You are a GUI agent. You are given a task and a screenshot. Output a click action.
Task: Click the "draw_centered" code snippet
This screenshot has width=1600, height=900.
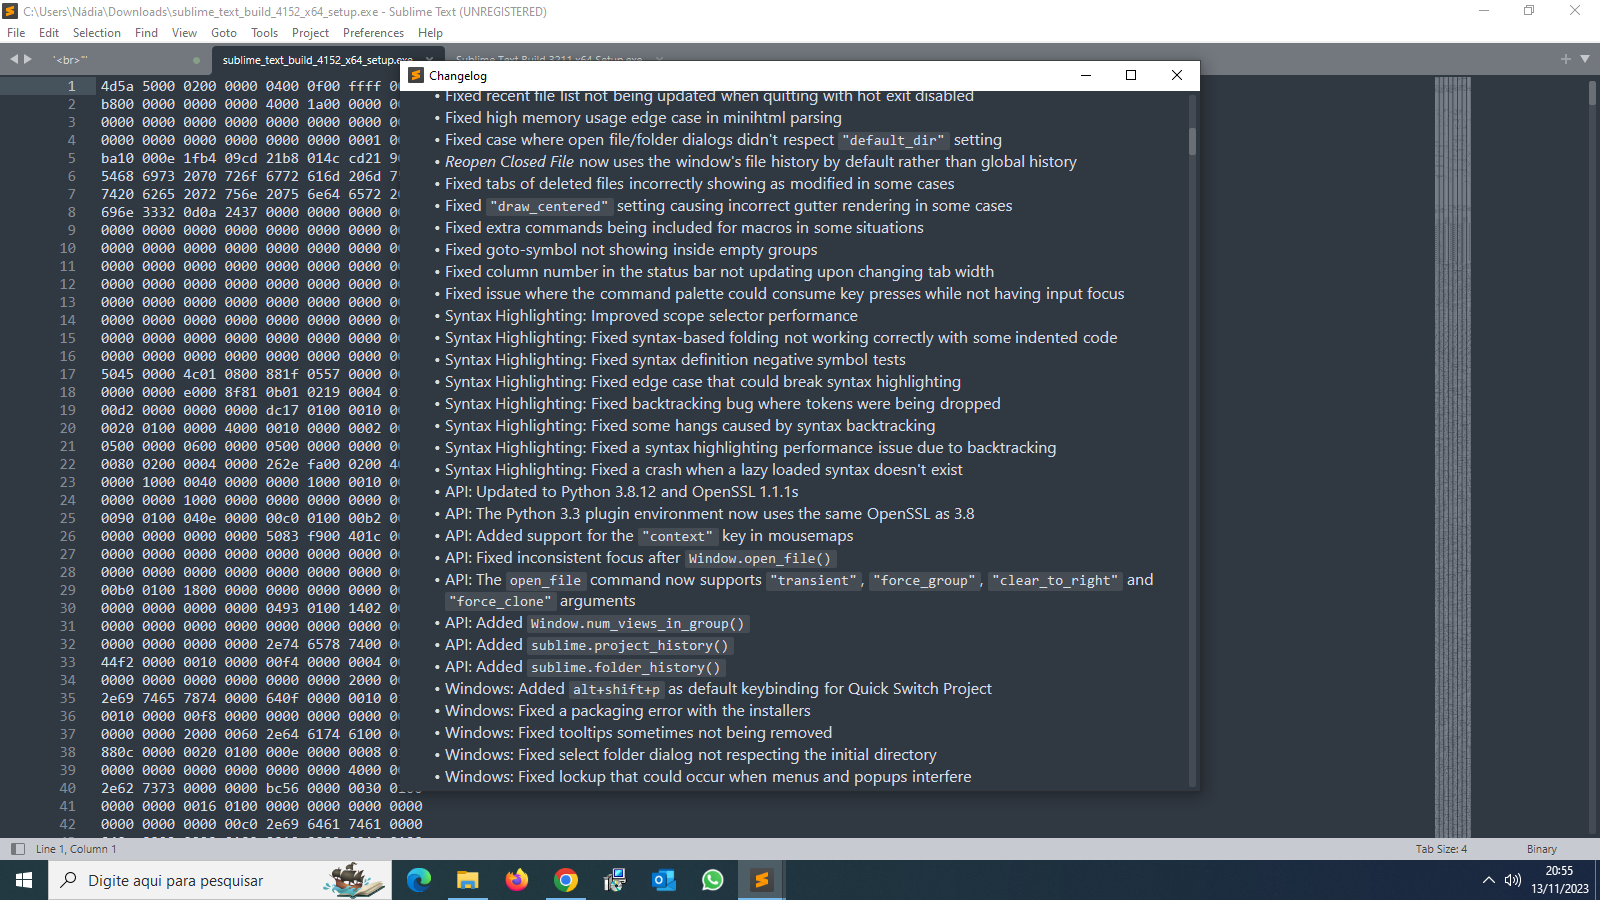pos(549,206)
